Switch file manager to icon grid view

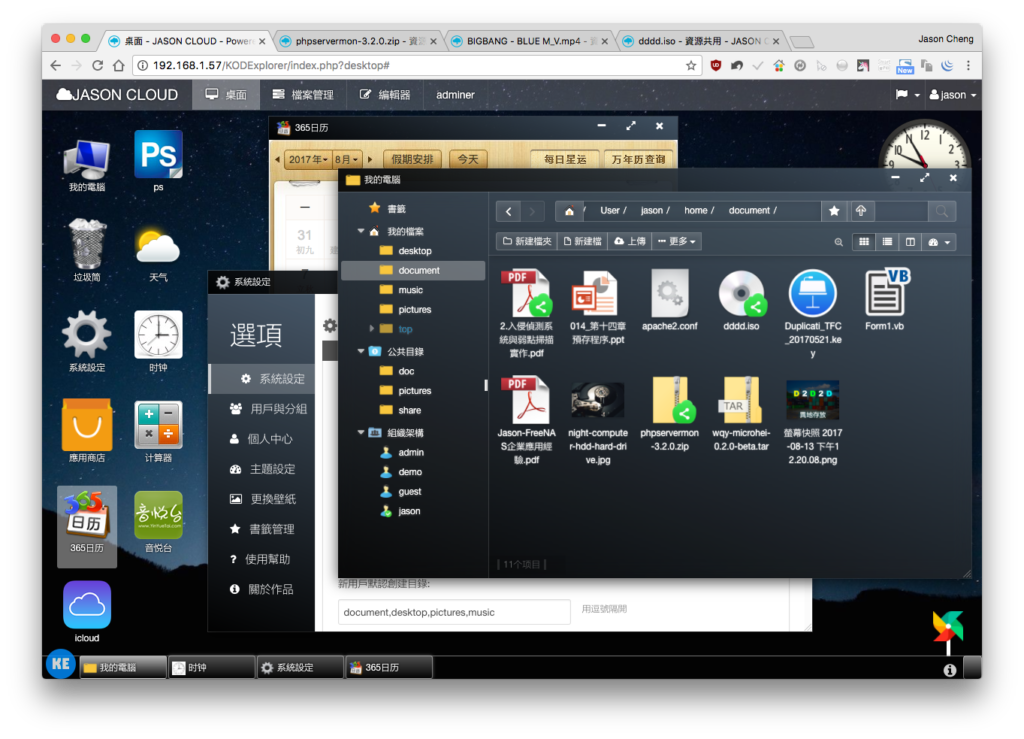coord(864,242)
